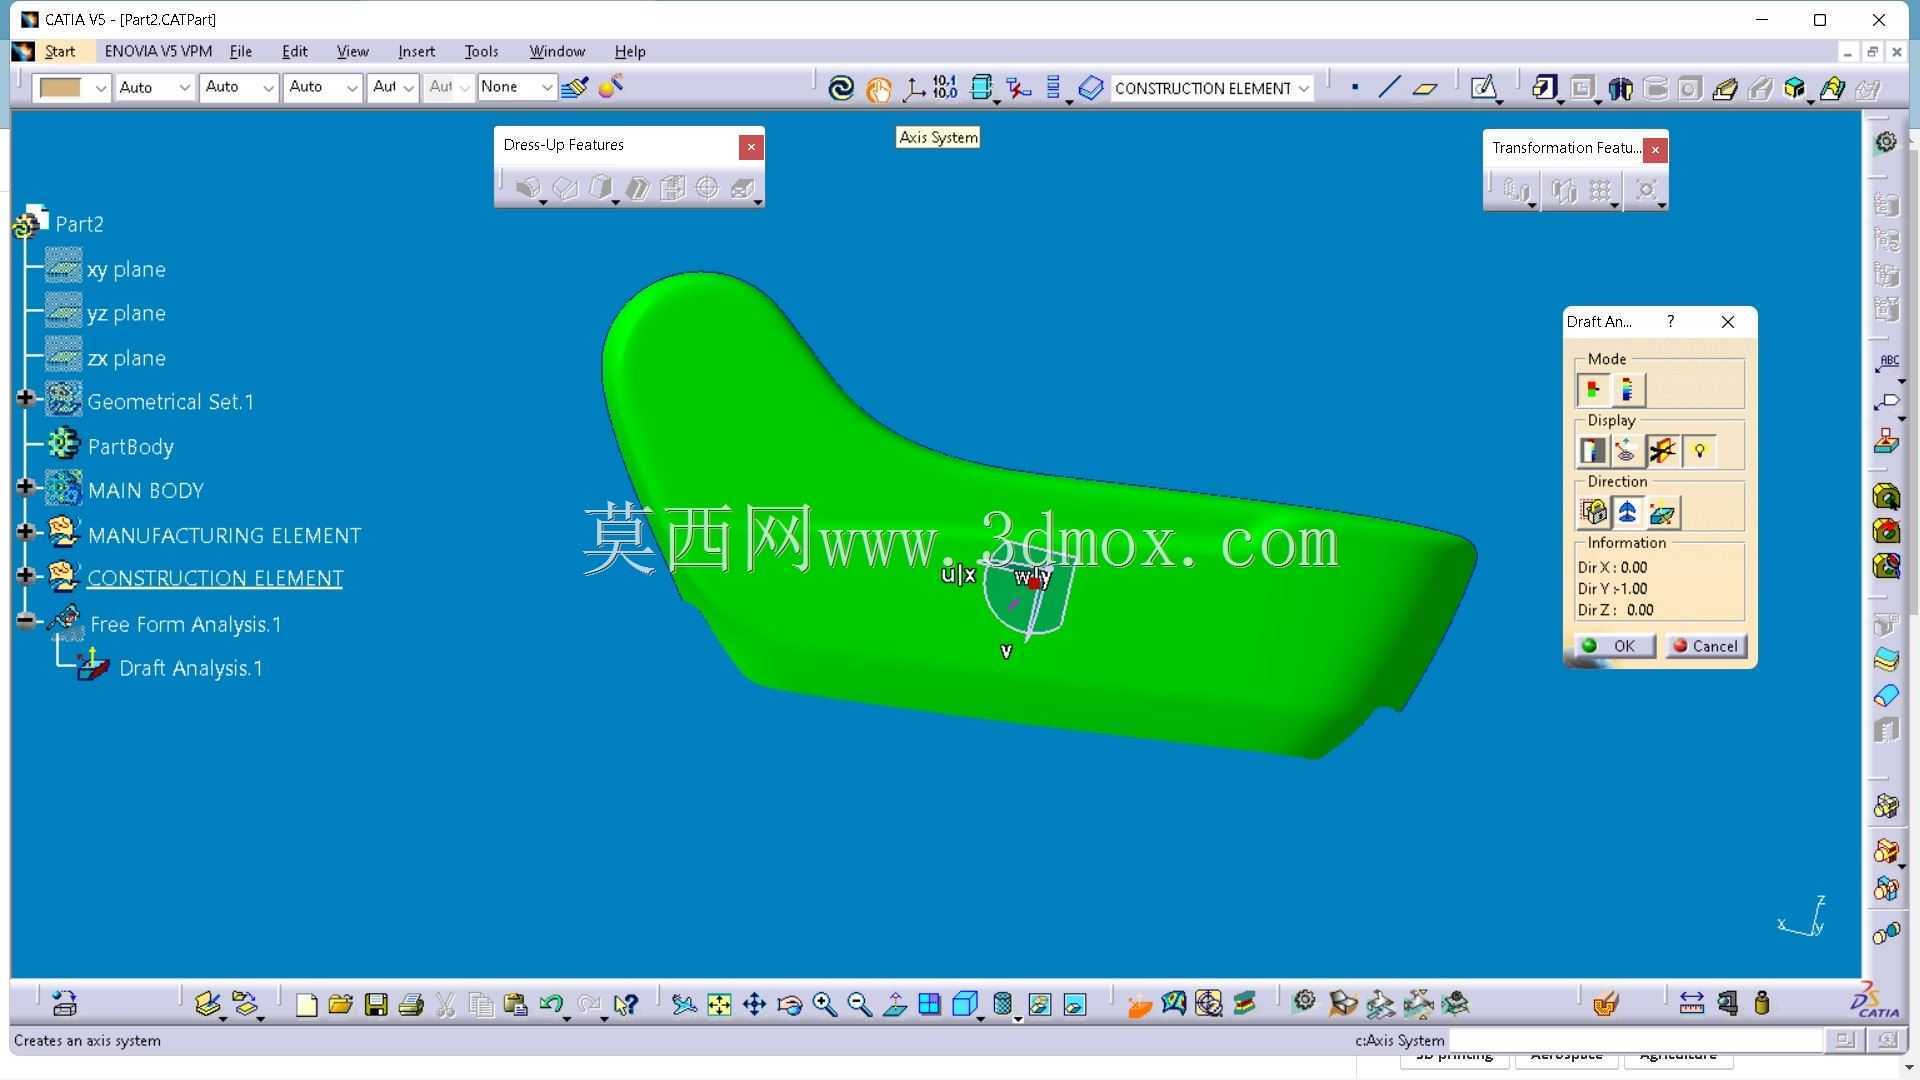Click OK in the Draft Analysis dialog
Image resolution: width=1920 pixels, height=1080 pixels.
(1614, 646)
